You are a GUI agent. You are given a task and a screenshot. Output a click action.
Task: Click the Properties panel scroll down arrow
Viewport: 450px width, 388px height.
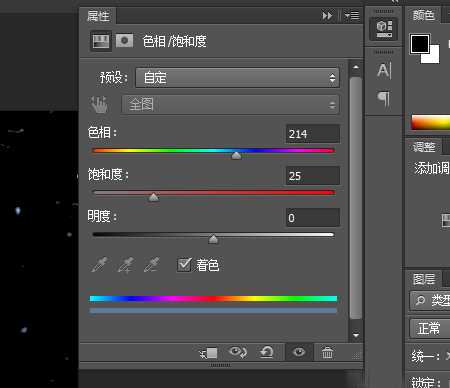tap(356, 335)
